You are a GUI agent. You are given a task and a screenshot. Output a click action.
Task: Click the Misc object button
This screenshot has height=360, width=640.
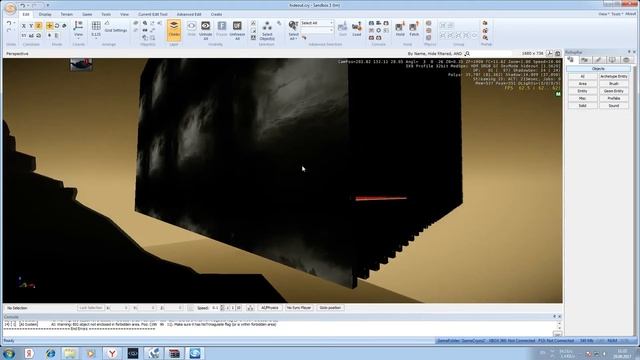[582, 98]
